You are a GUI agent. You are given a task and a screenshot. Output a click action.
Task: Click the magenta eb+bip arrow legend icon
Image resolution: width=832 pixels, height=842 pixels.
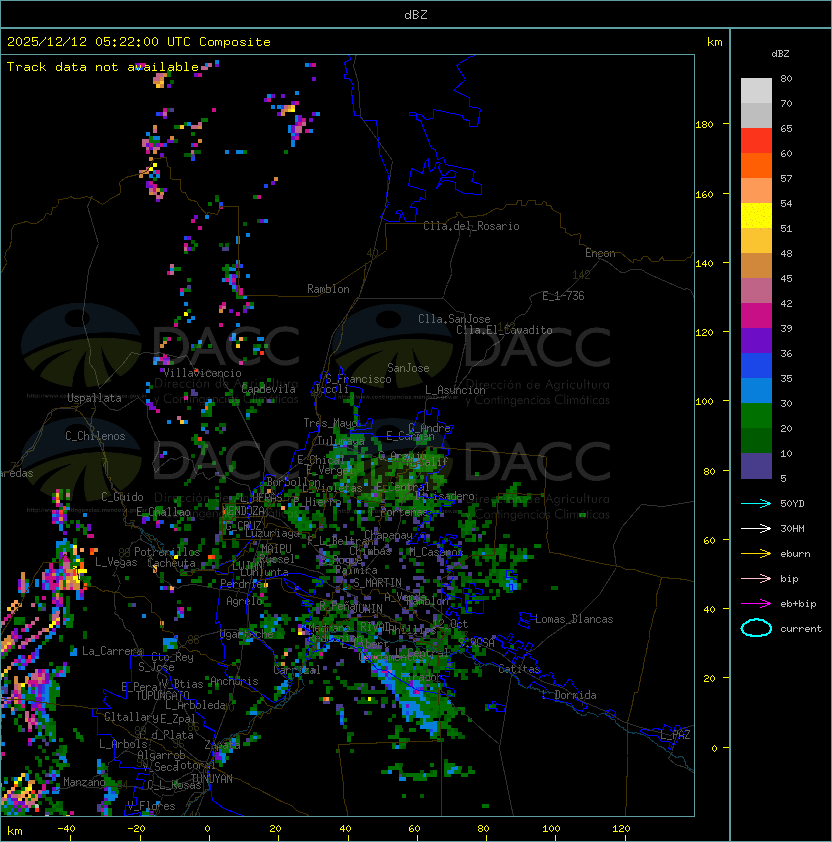[756, 604]
